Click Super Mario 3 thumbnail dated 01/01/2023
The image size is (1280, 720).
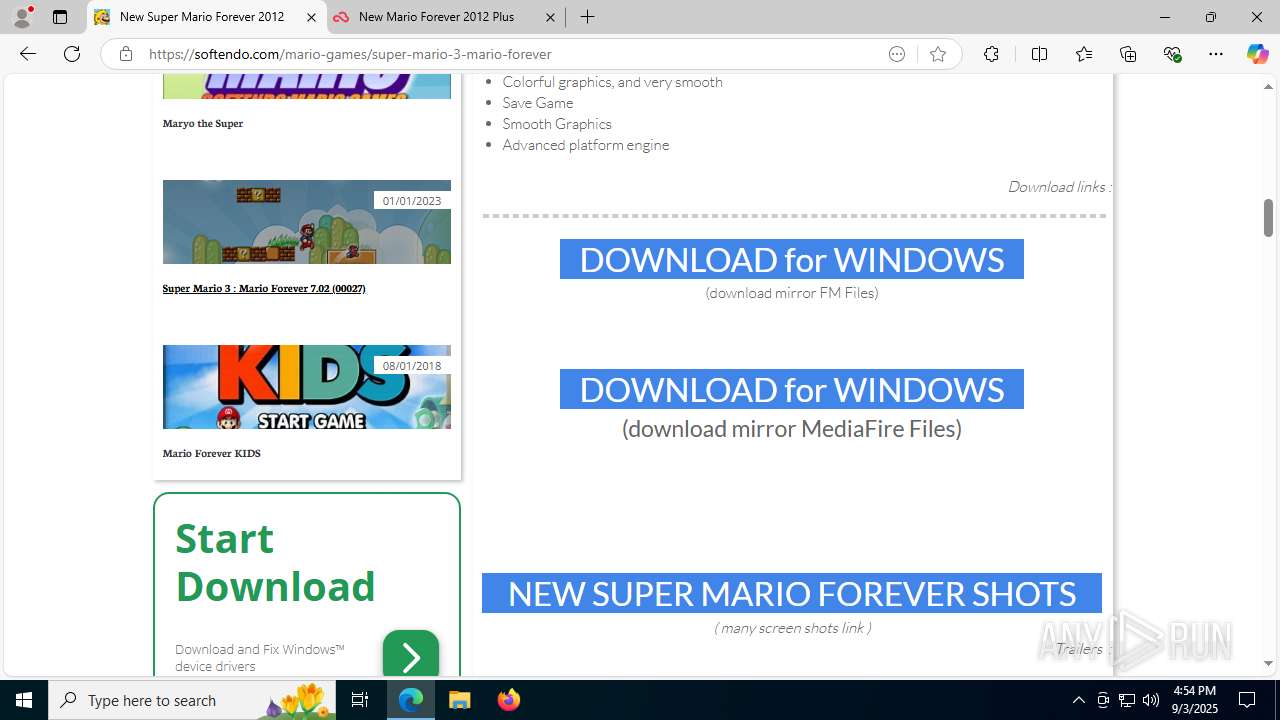click(x=307, y=222)
